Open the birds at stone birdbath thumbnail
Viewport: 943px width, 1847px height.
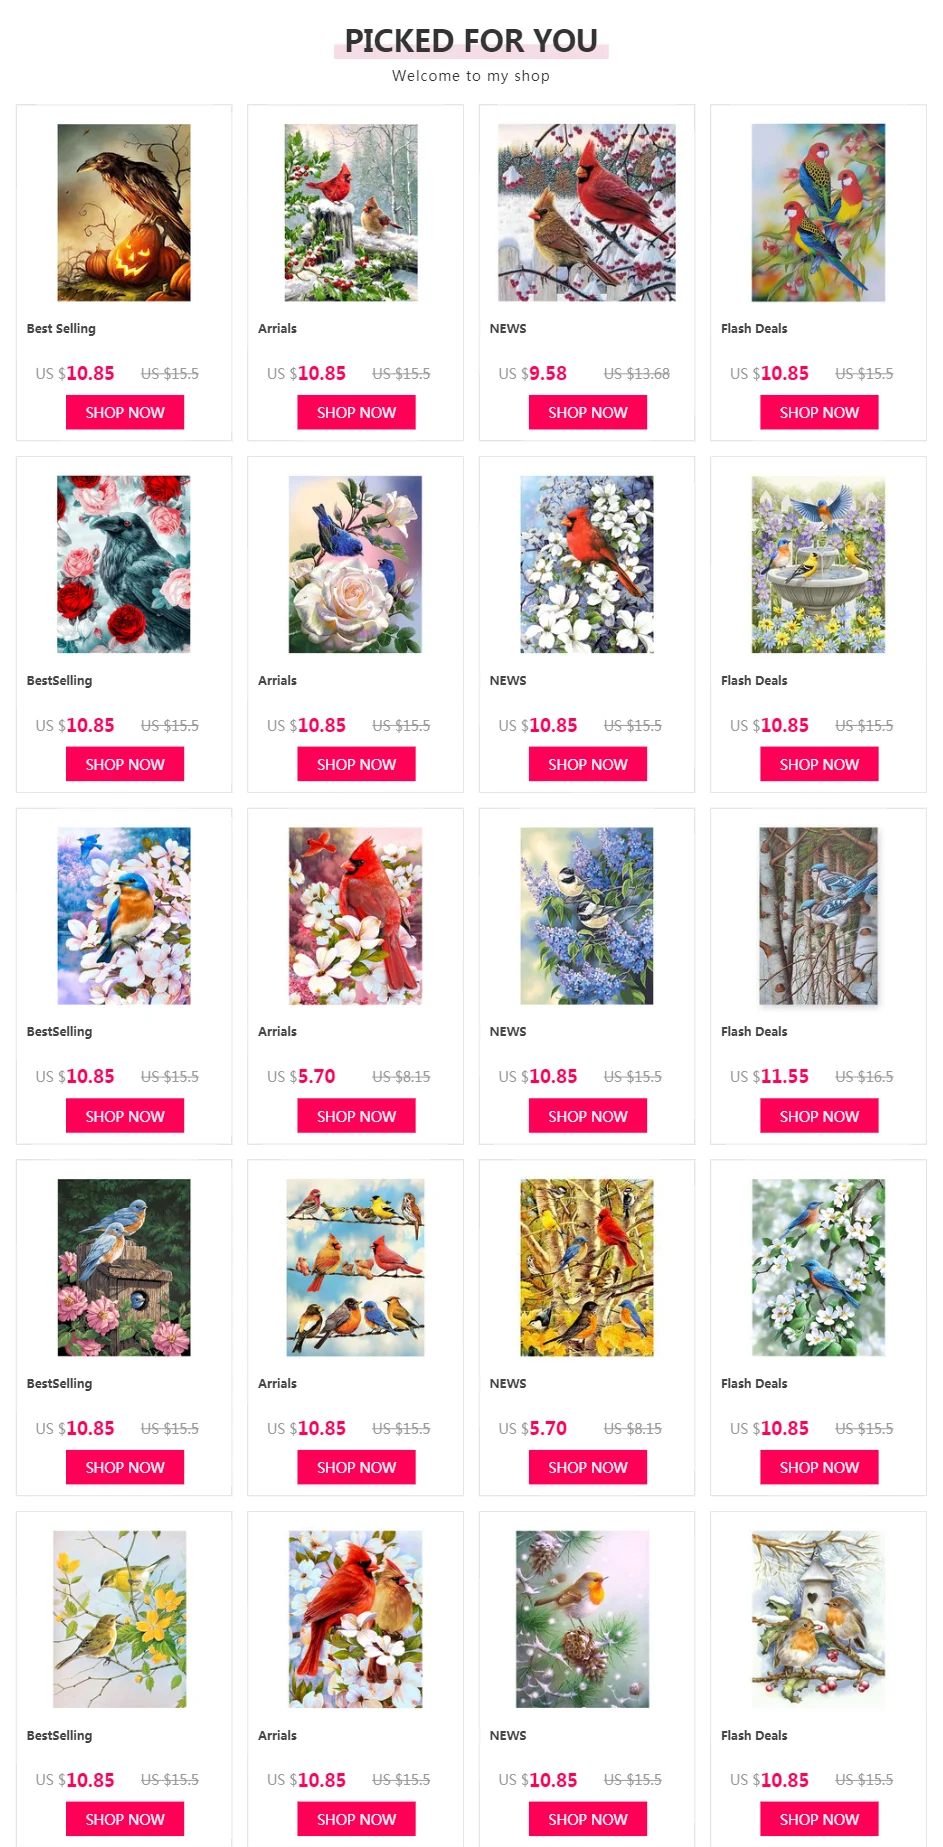tap(818, 565)
